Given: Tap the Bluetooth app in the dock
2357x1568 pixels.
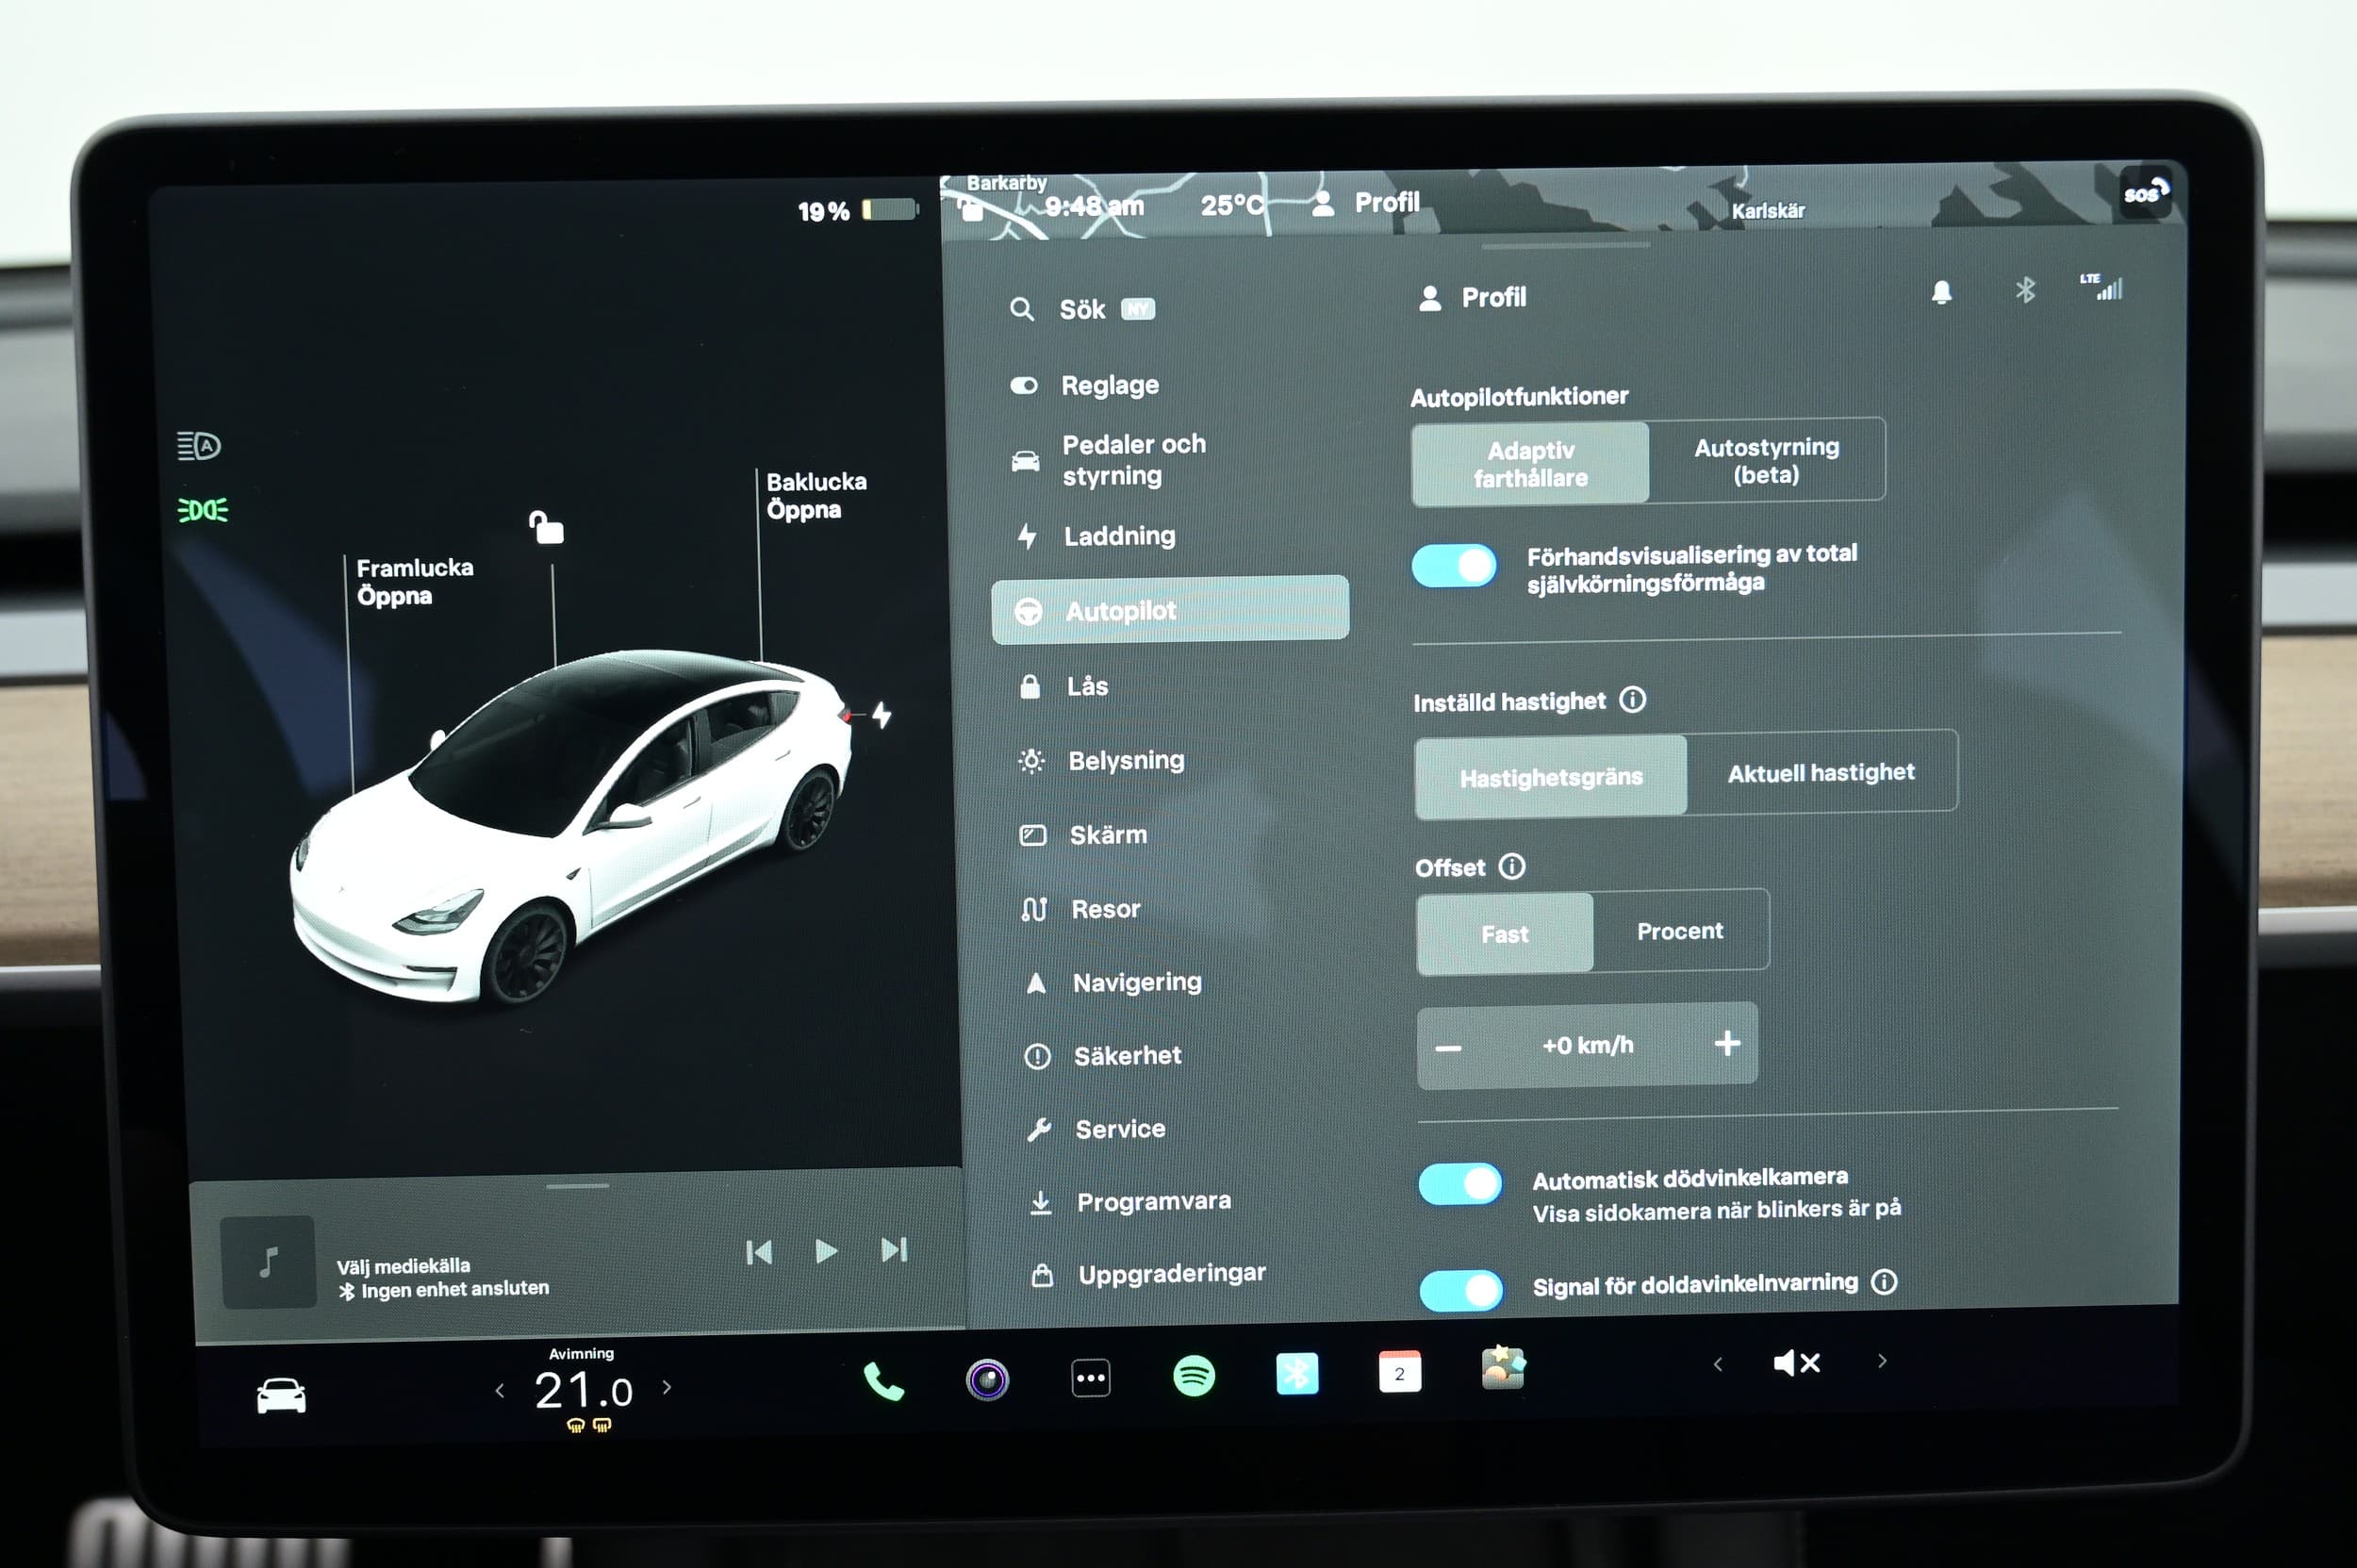Looking at the screenshot, I should tap(1297, 1374).
